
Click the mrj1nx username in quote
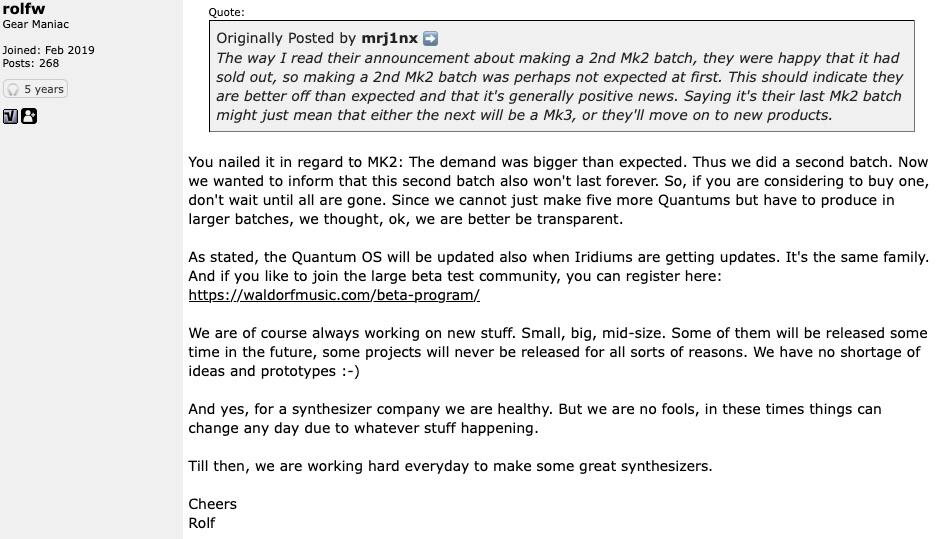389,38
